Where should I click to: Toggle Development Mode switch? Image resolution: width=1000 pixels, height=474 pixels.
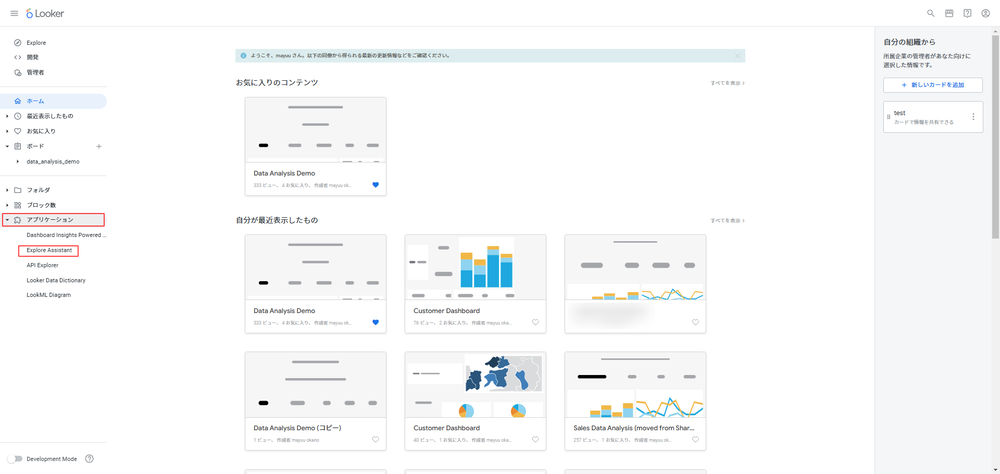tap(14, 459)
